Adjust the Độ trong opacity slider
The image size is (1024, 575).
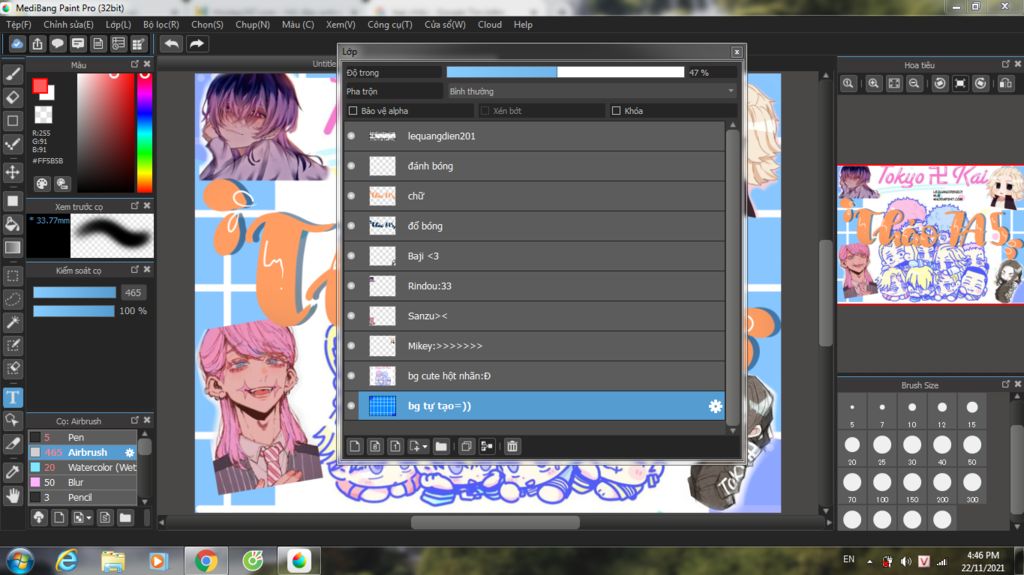coord(566,73)
